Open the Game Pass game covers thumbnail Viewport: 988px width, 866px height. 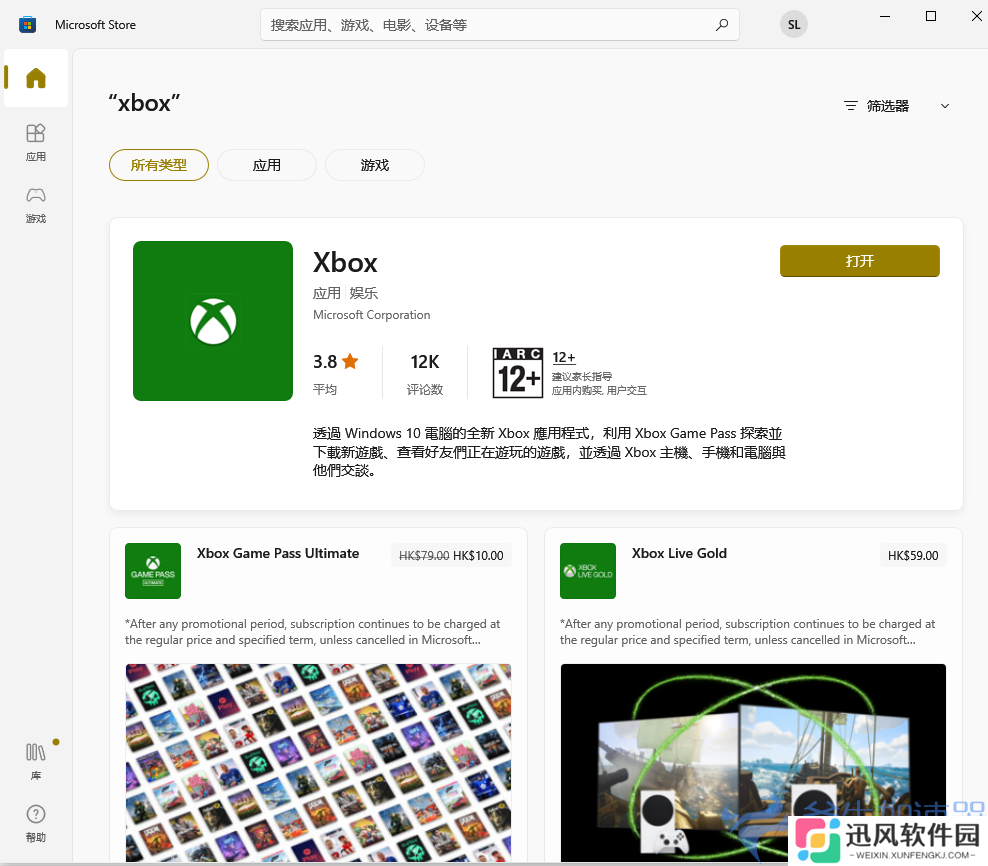pyautogui.click(x=318, y=763)
